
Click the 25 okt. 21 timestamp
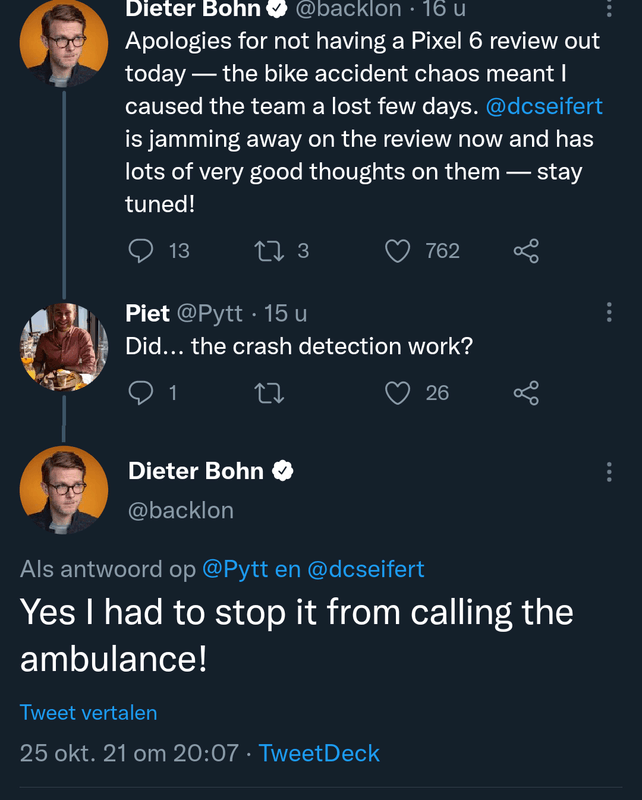129,753
